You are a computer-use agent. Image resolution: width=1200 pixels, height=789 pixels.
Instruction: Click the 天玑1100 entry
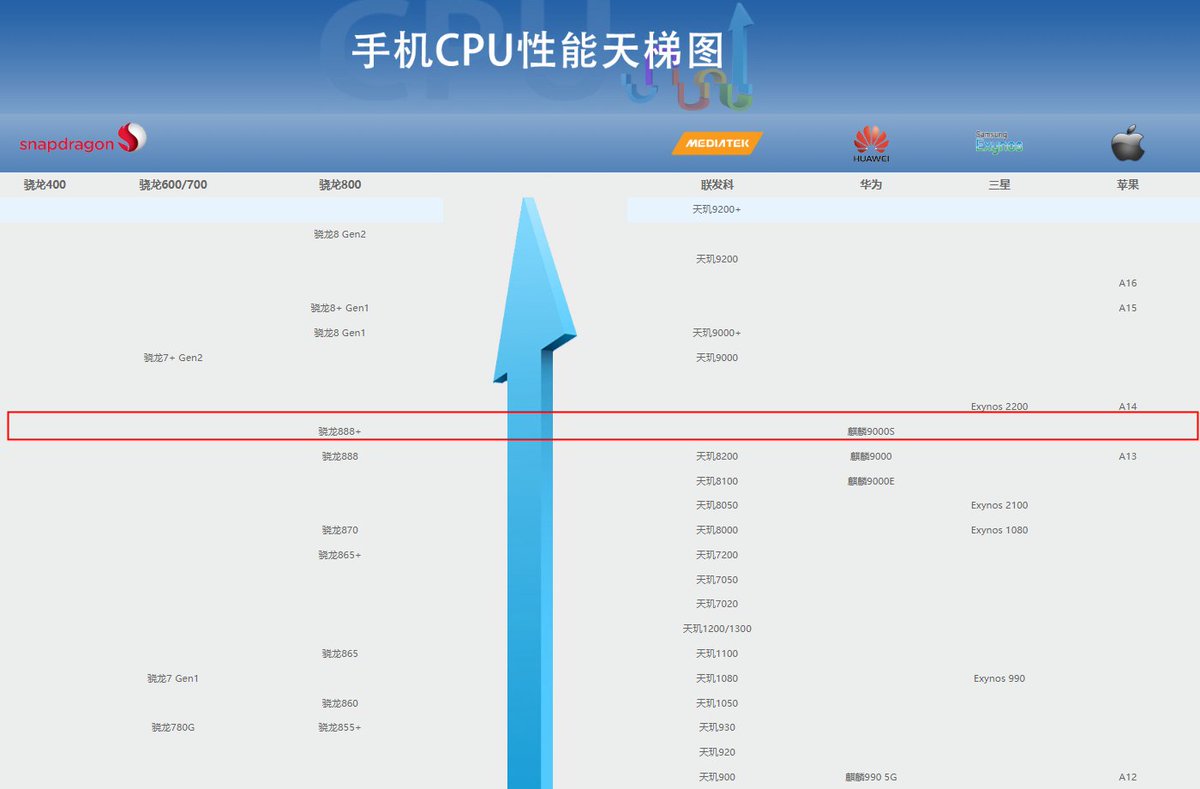click(717, 654)
